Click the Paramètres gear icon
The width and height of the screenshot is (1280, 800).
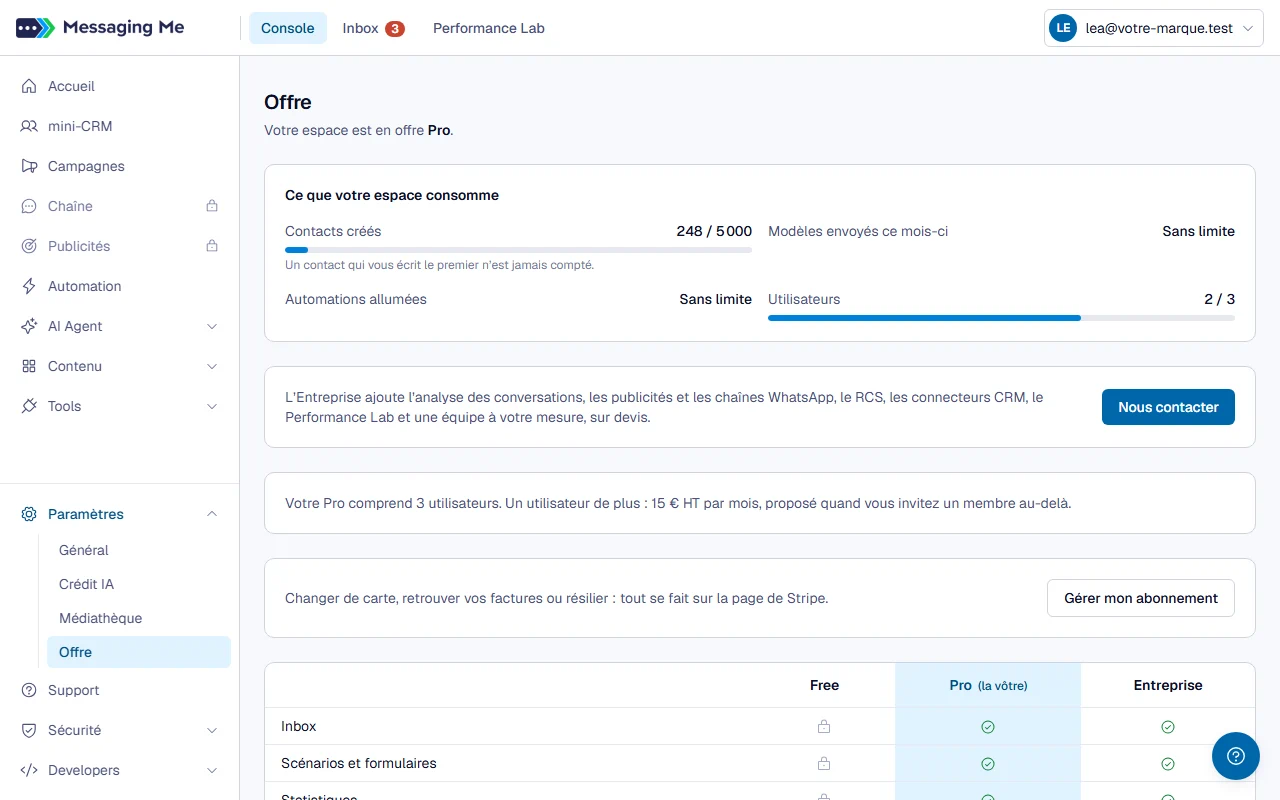[29, 514]
